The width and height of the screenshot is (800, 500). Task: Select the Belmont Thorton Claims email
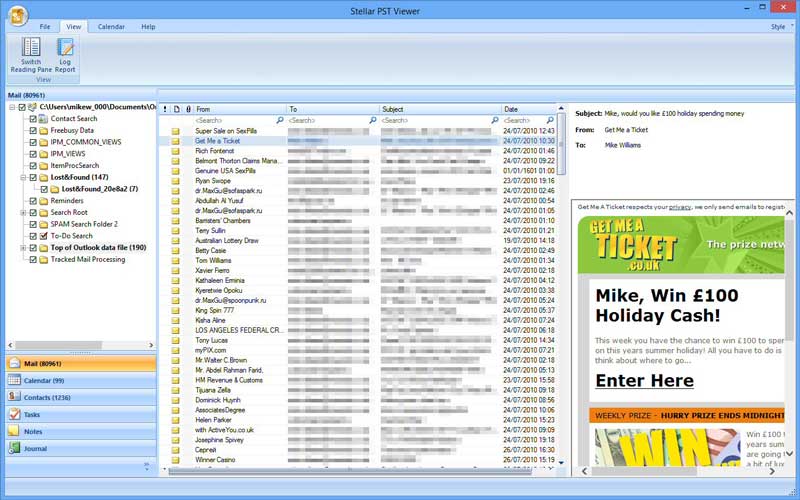357,161
